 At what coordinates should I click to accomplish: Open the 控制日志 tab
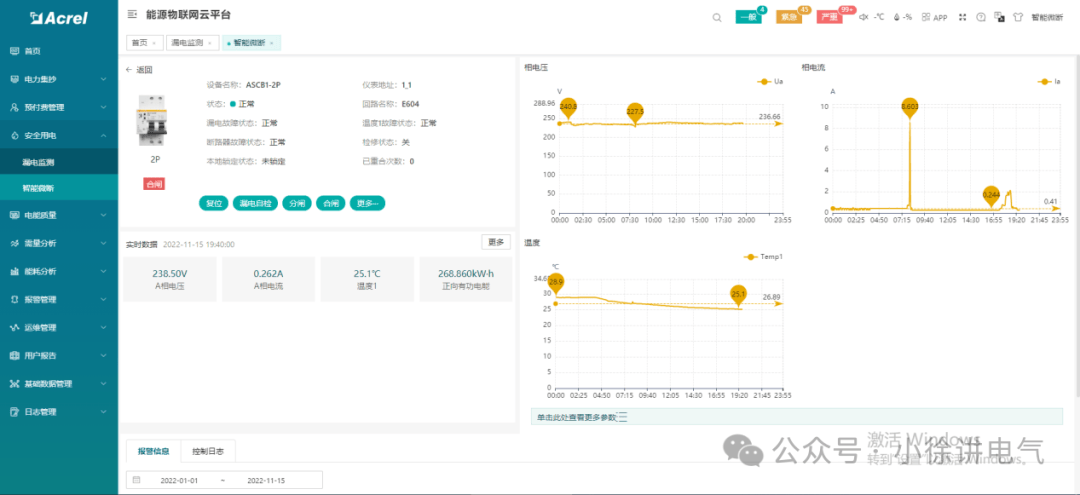coord(208,452)
